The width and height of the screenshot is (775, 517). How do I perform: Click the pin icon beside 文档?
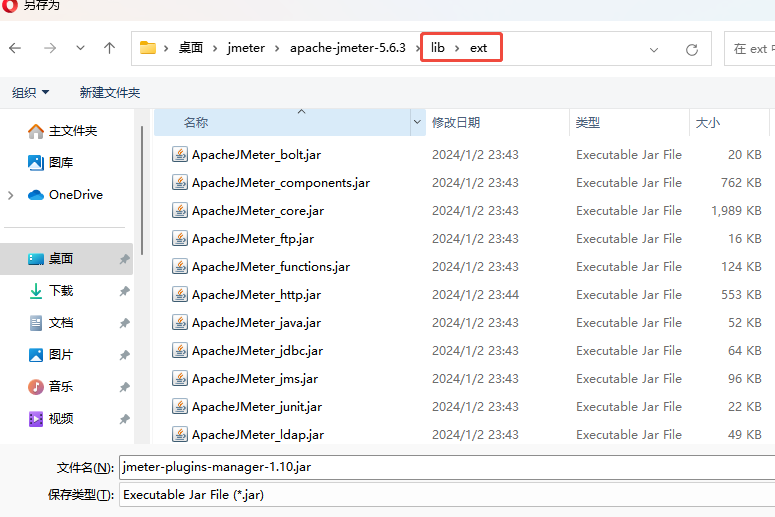coord(125,323)
